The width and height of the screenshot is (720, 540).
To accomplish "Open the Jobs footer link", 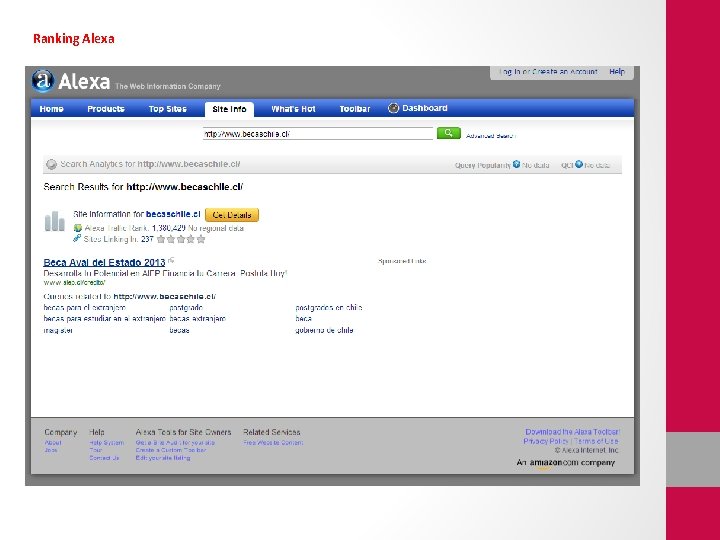I will coord(51,450).
